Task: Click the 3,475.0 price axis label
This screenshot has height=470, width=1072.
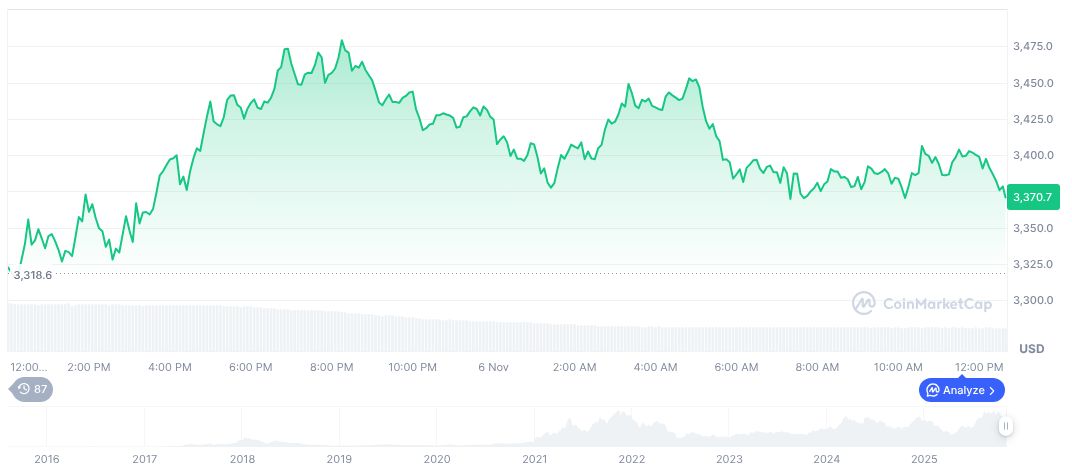Action: click(1033, 47)
